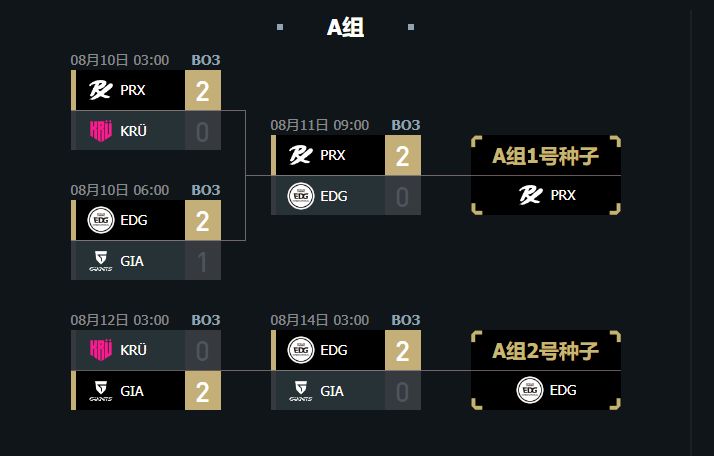Viewport: 714px width, 456px height.
Task: Click PRX logo under A组1号种子
Action: [530, 195]
